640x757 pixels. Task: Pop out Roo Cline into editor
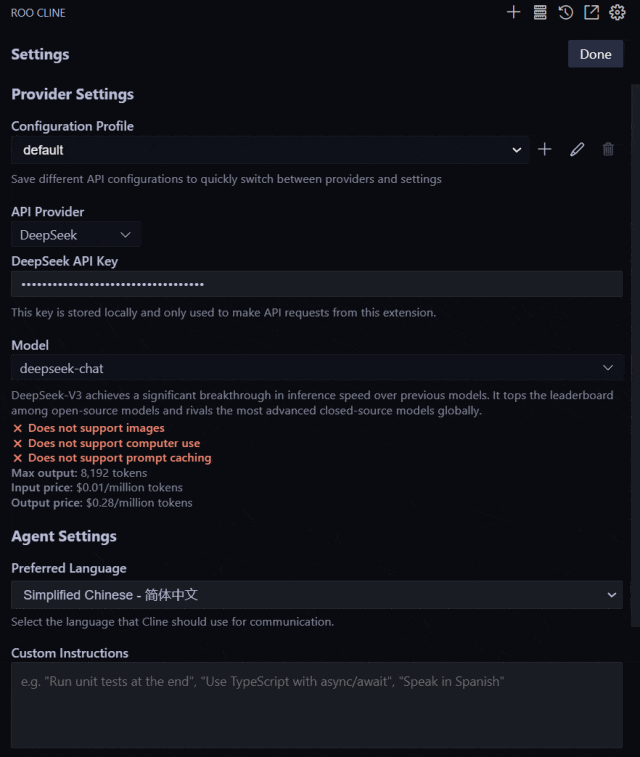point(592,13)
